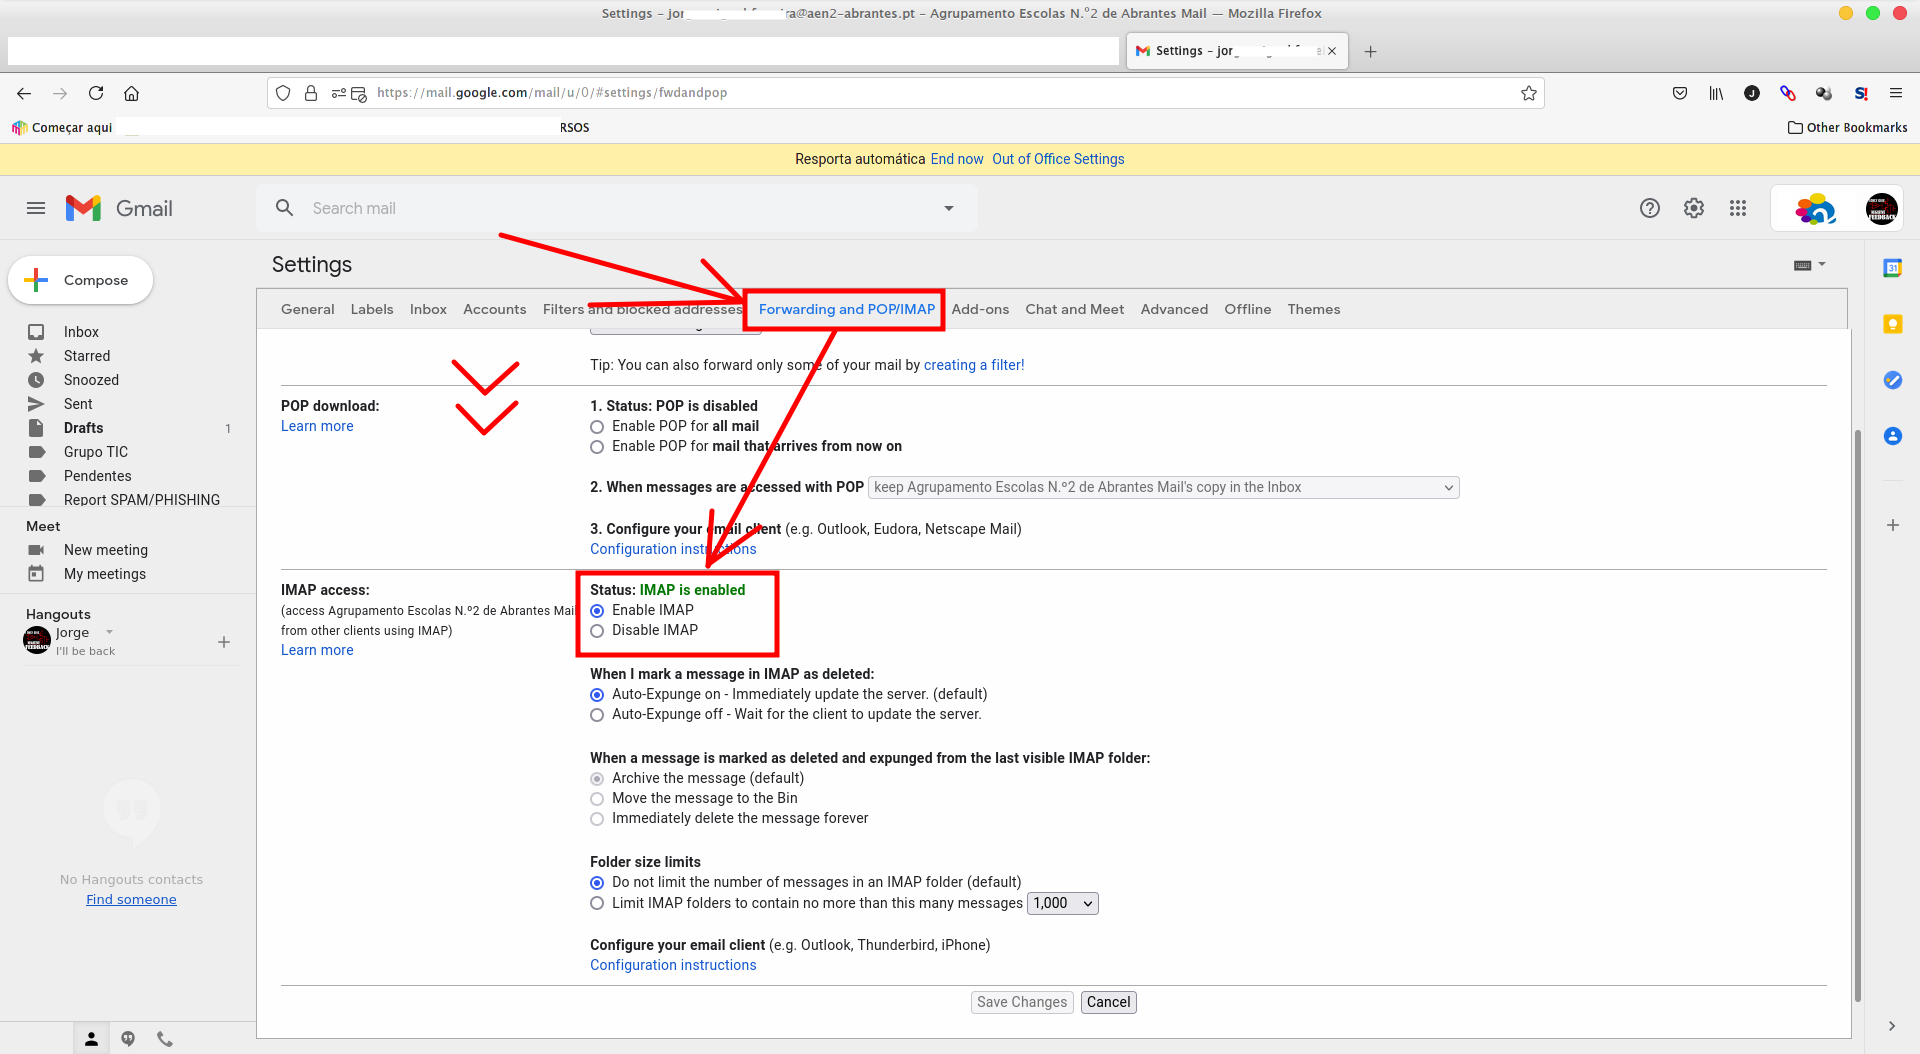This screenshot has width=1920, height=1054.
Task: Click the Out of Office Settings link
Action: 1058,159
